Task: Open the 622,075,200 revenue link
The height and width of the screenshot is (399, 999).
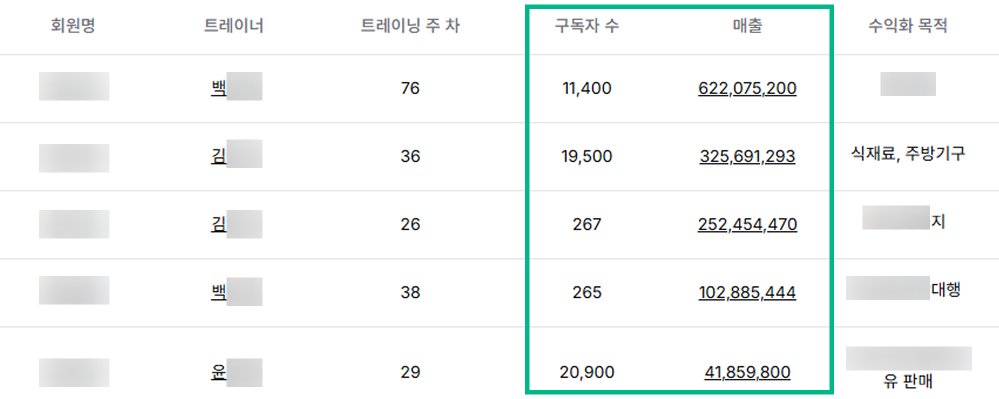Action: (x=747, y=89)
